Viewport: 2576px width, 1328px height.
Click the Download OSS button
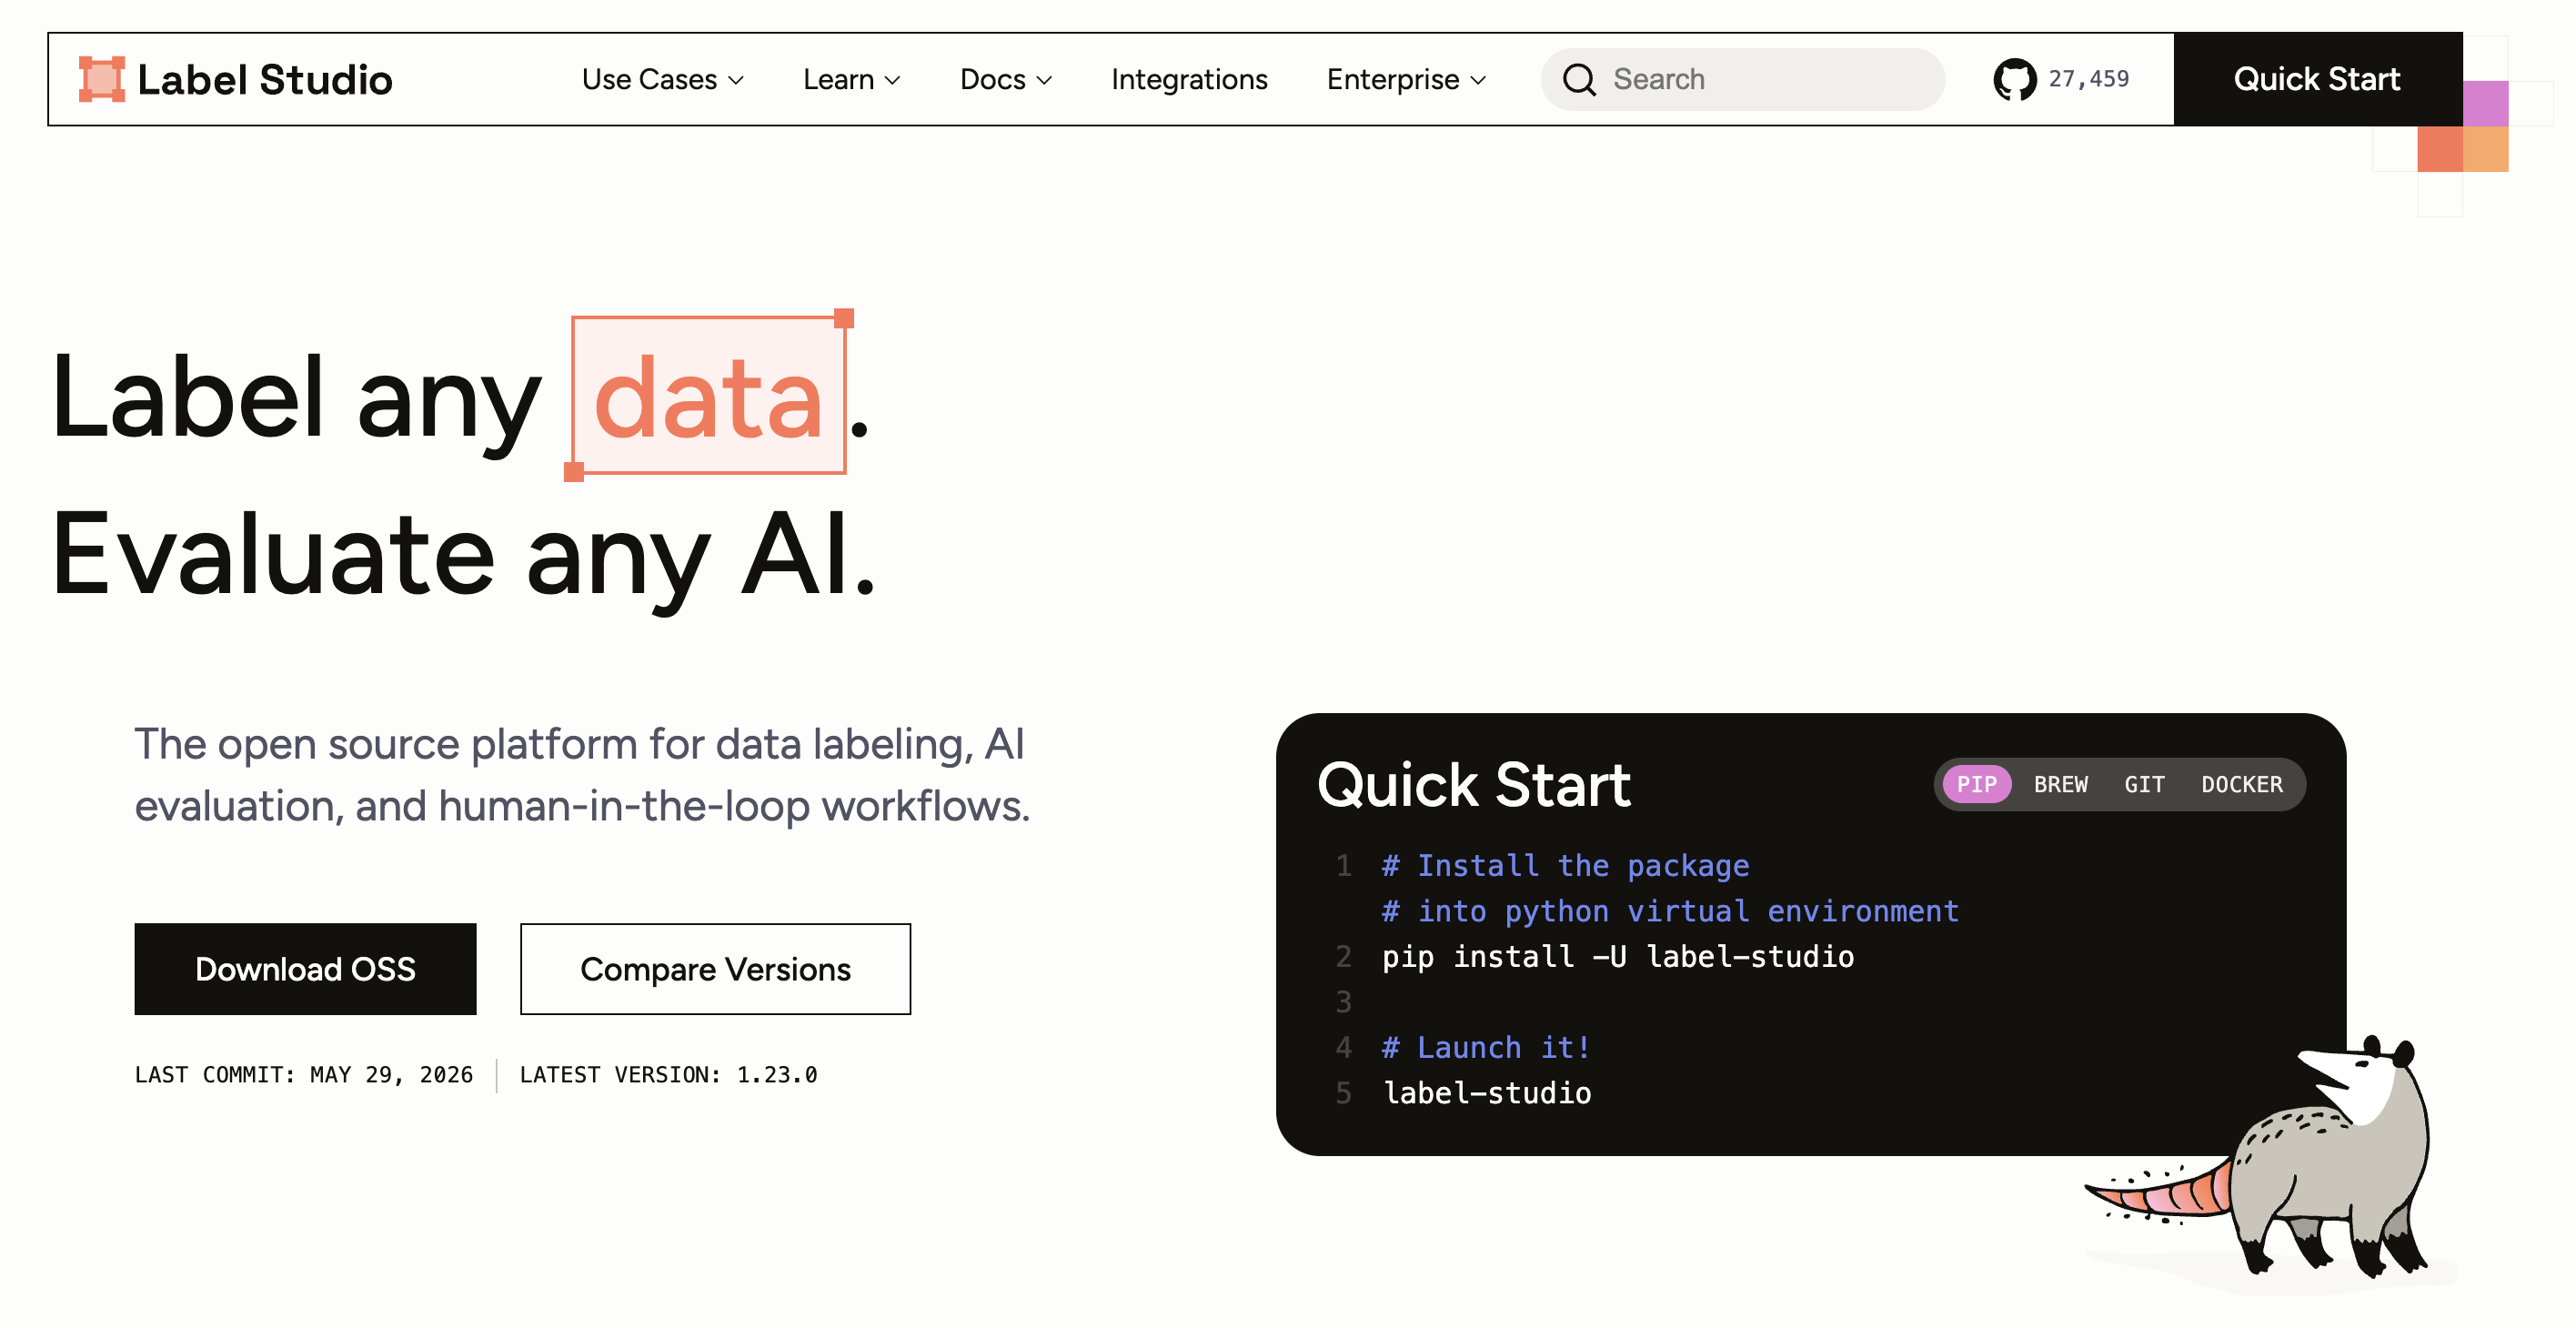(x=305, y=968)
